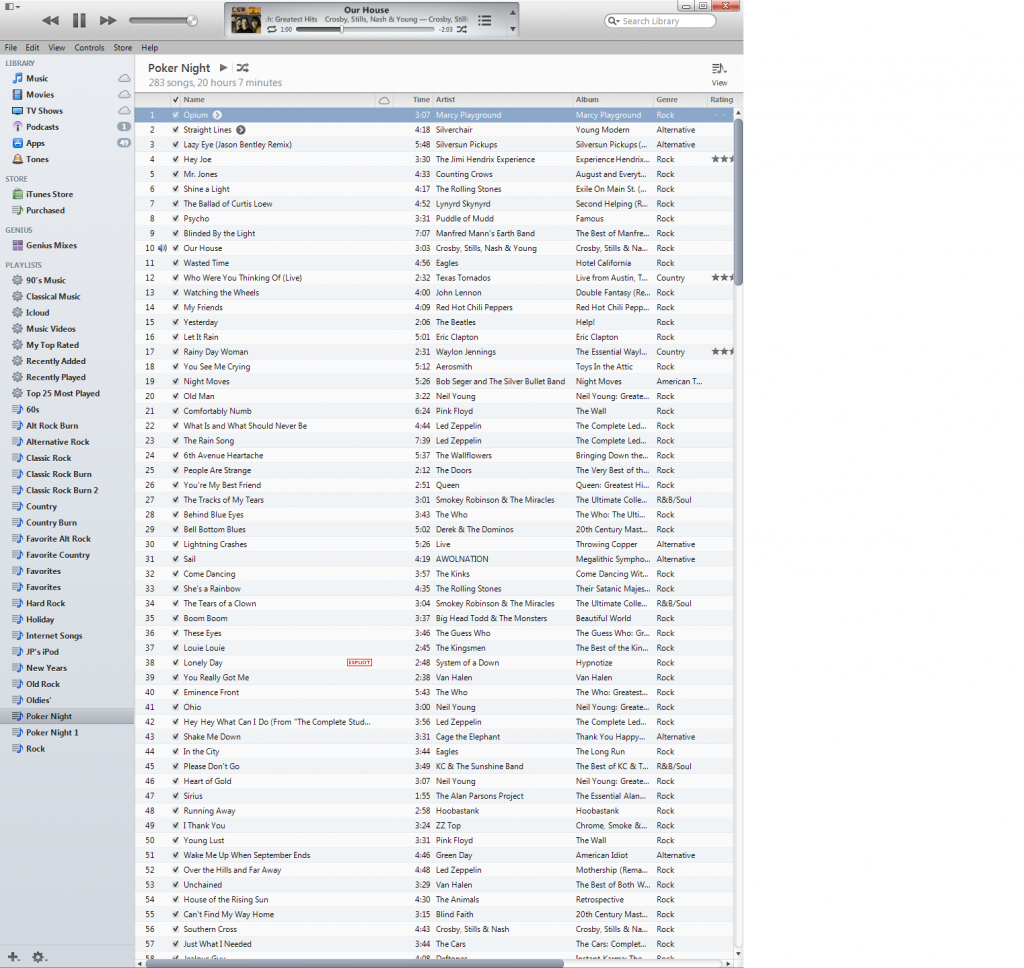The width and height of the screenshot is (1024, 968).
Task: Skip back to the previous track
Action: point(50,20)
